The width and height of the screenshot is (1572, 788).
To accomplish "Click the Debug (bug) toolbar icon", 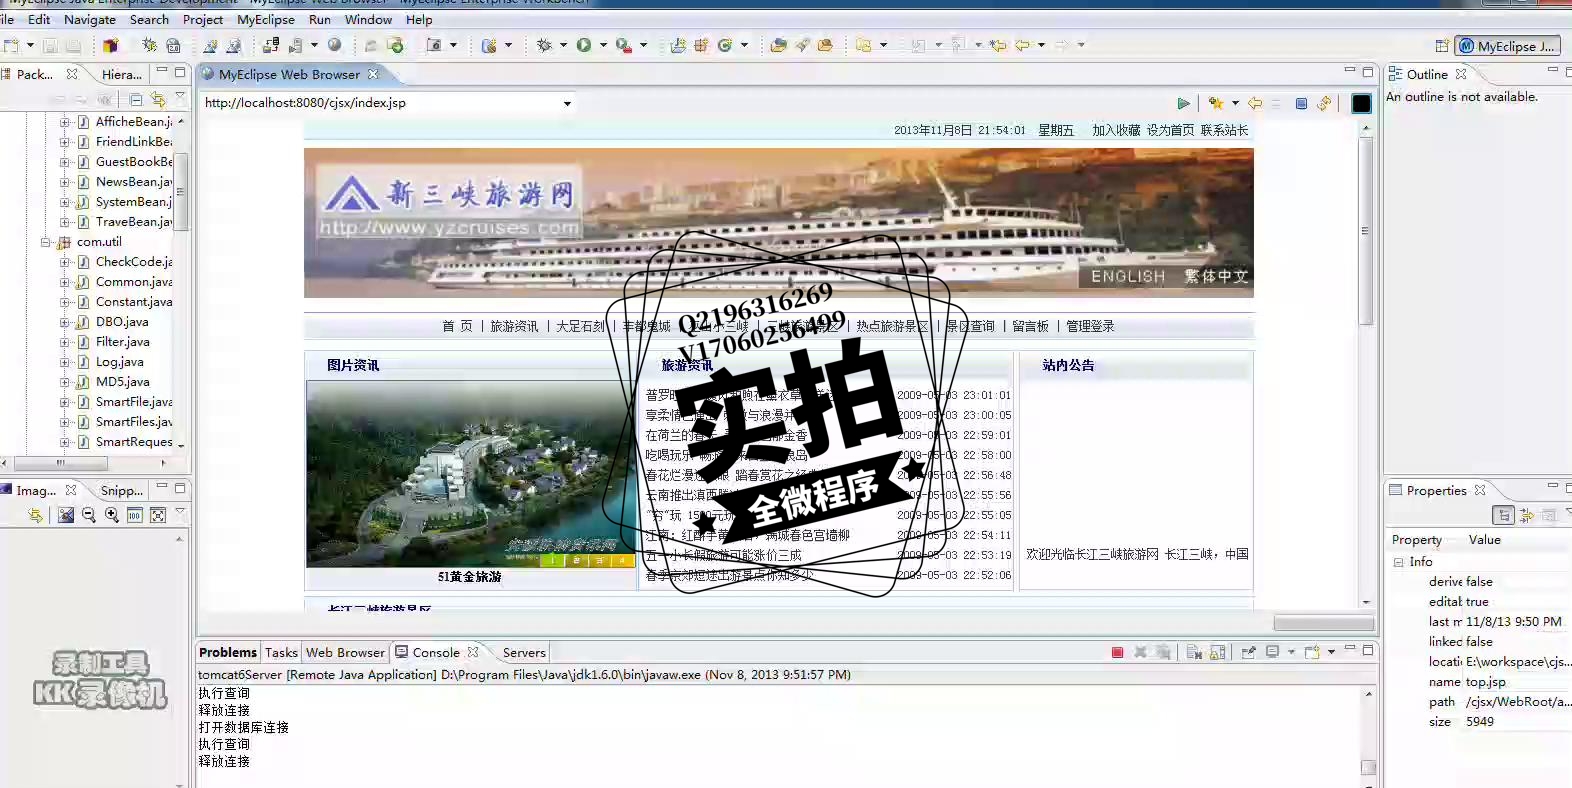I will (544, 45).
